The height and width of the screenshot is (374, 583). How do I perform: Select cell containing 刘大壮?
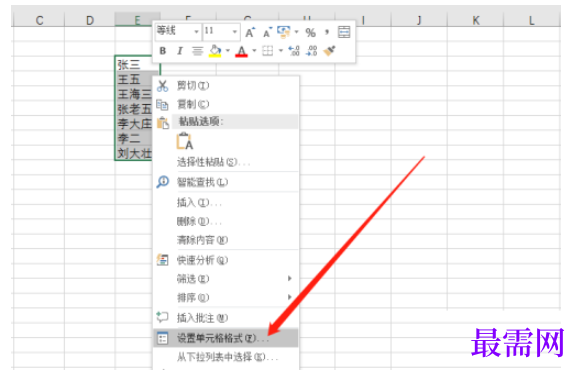[x=134, y=153]
